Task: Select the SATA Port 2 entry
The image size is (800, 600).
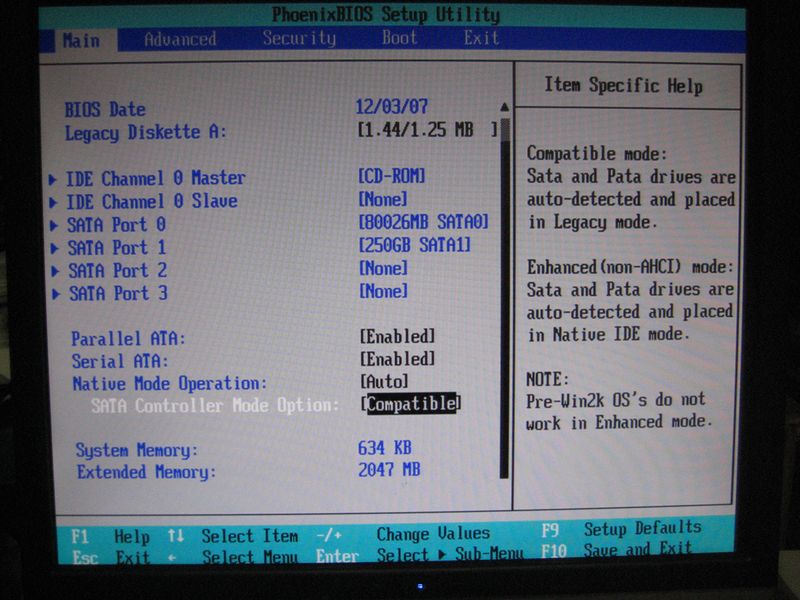Action: [x=118, y=270]
